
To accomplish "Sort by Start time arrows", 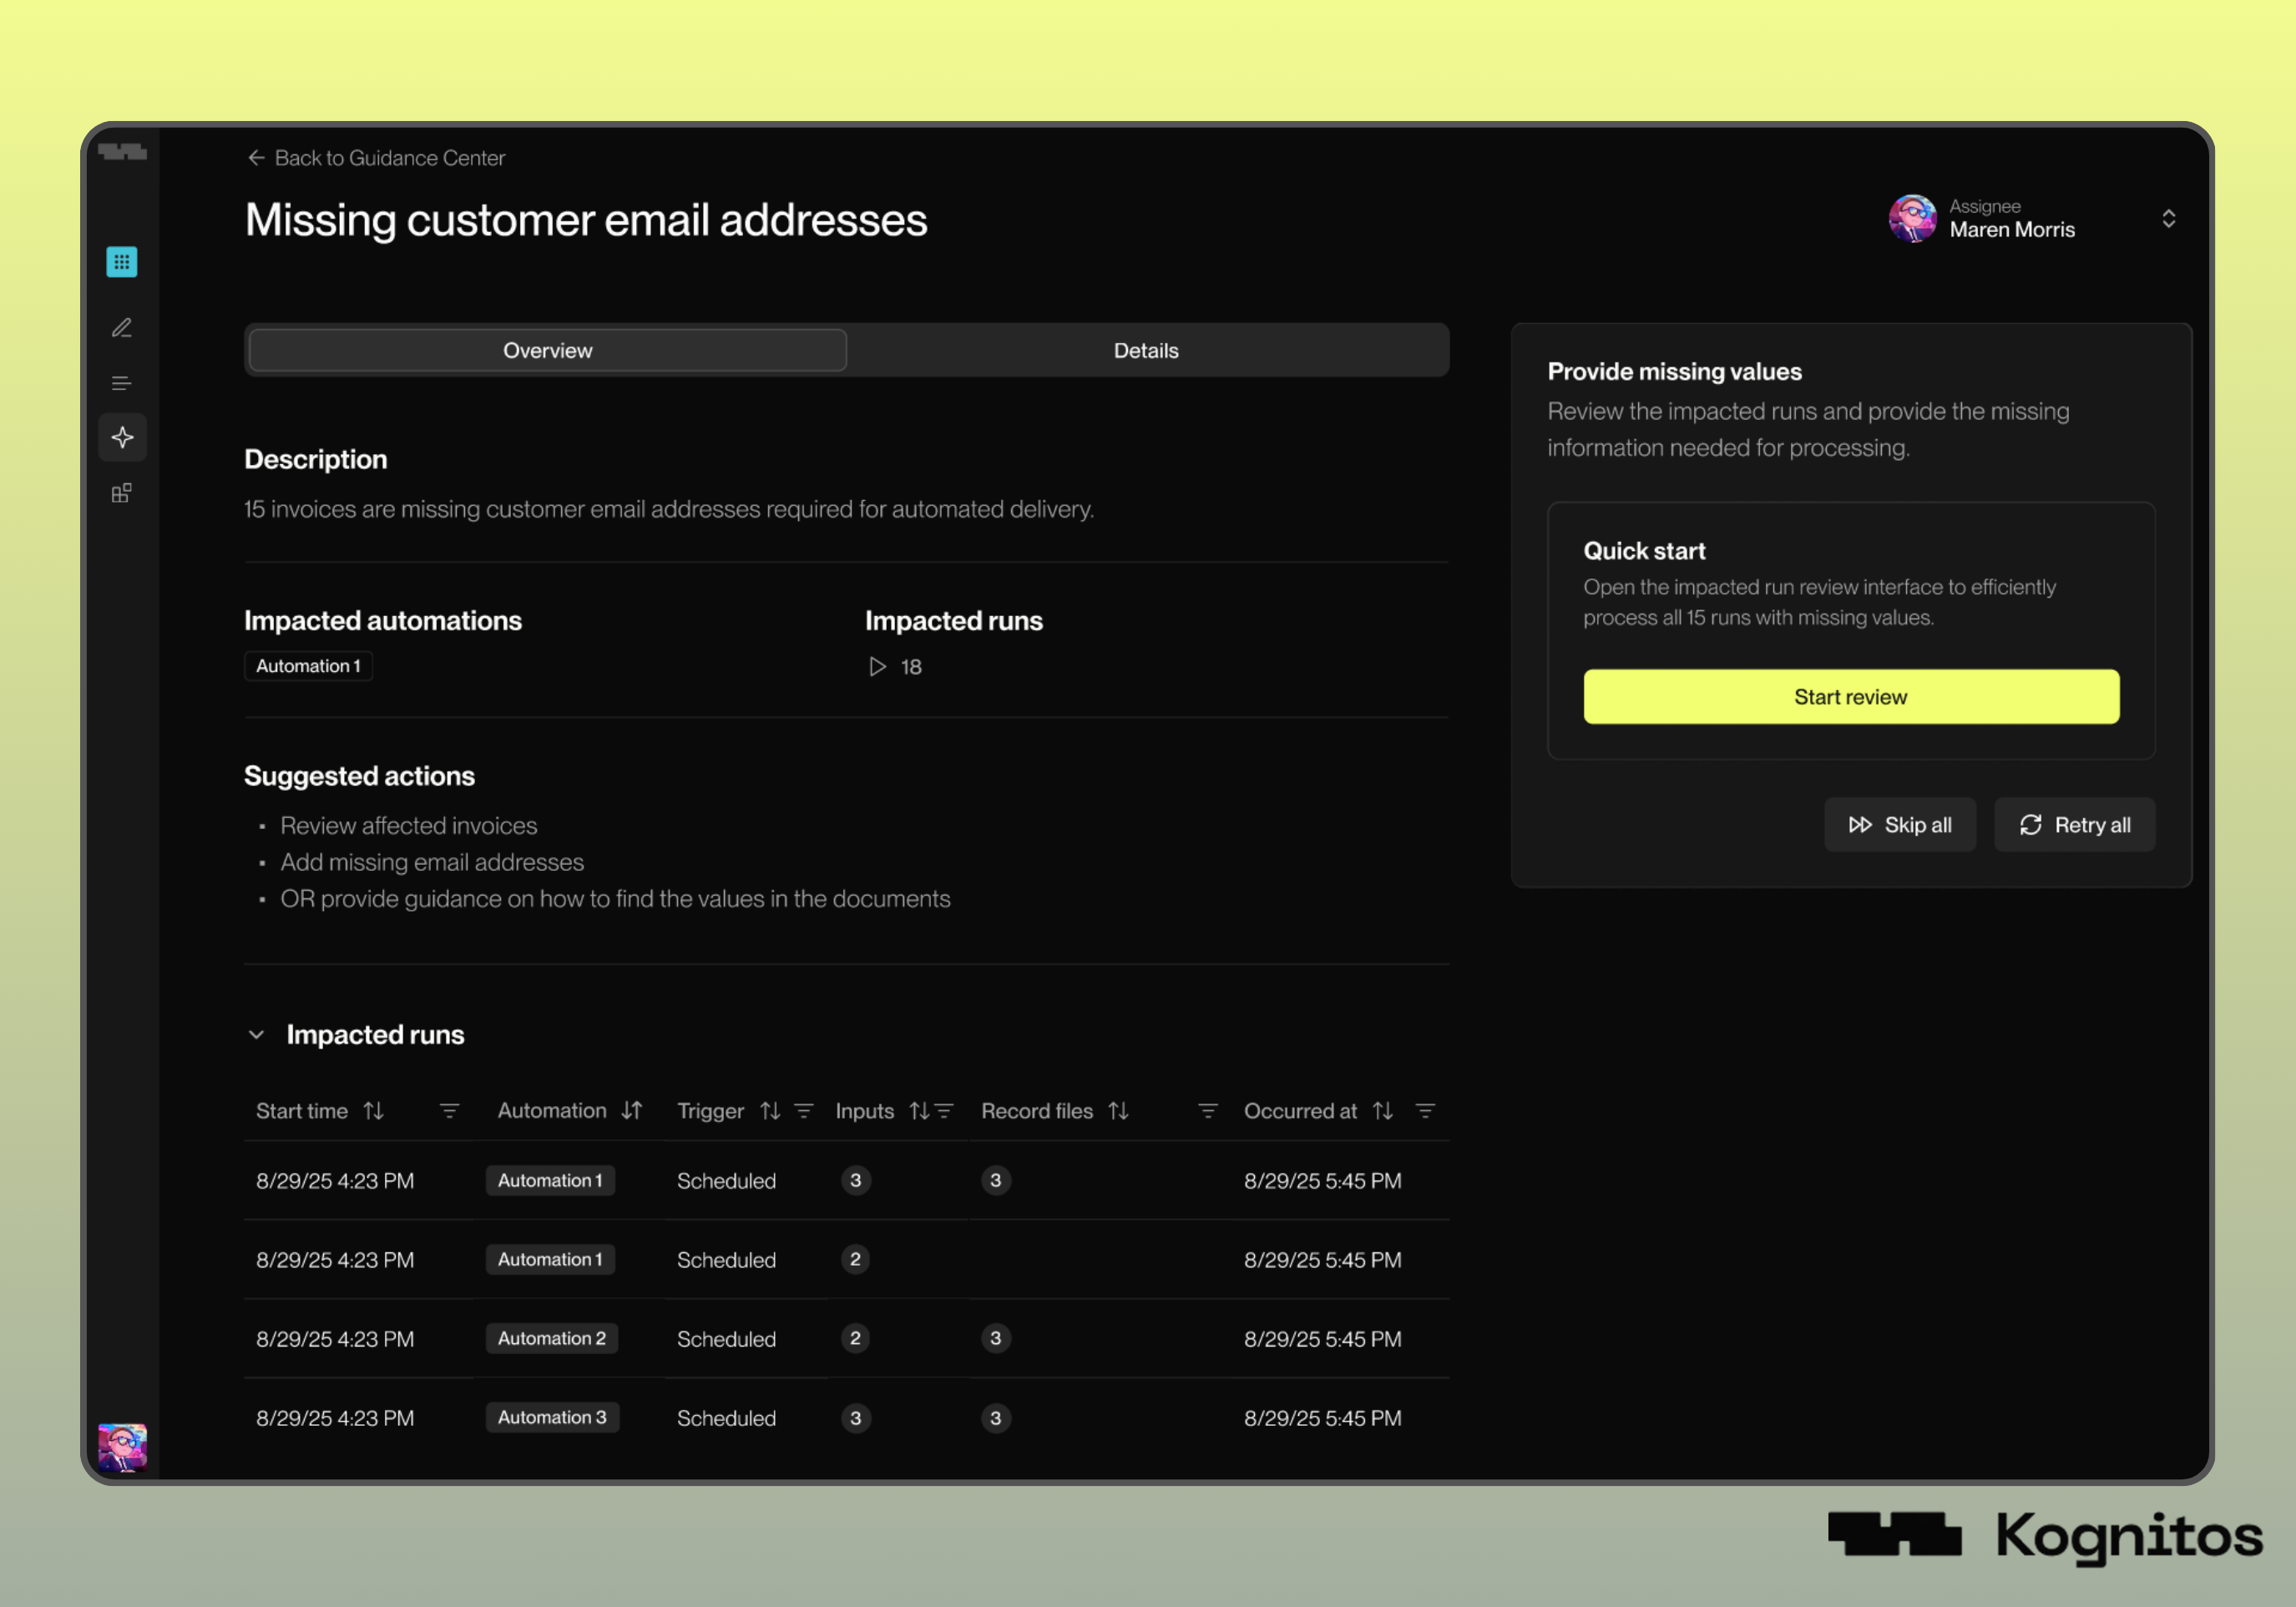I will pyautogui.click(x=373, y=1111).
